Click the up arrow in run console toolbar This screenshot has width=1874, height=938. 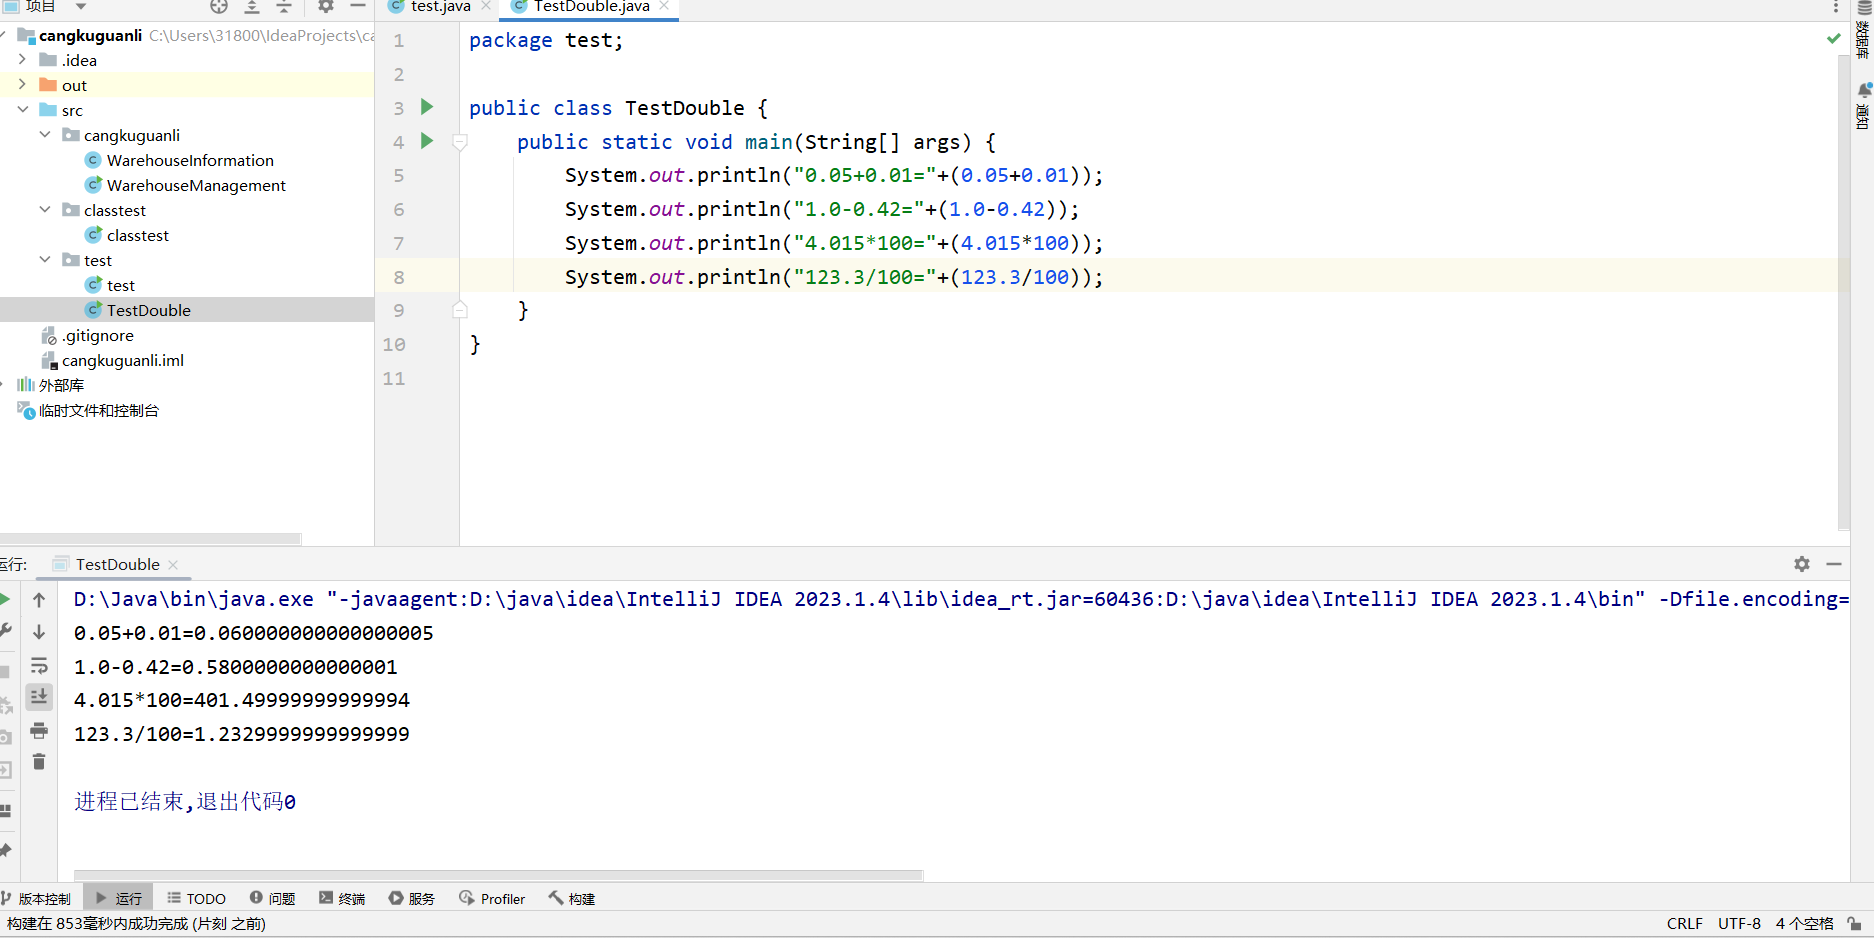39,600
